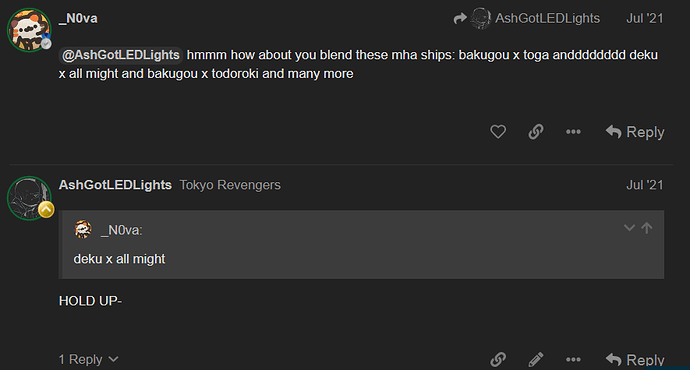Image resolution: width=690 pixels, height=370 pixels.
Task: Open _N0va's profile avatar
Action: click(x=29, y=30)
